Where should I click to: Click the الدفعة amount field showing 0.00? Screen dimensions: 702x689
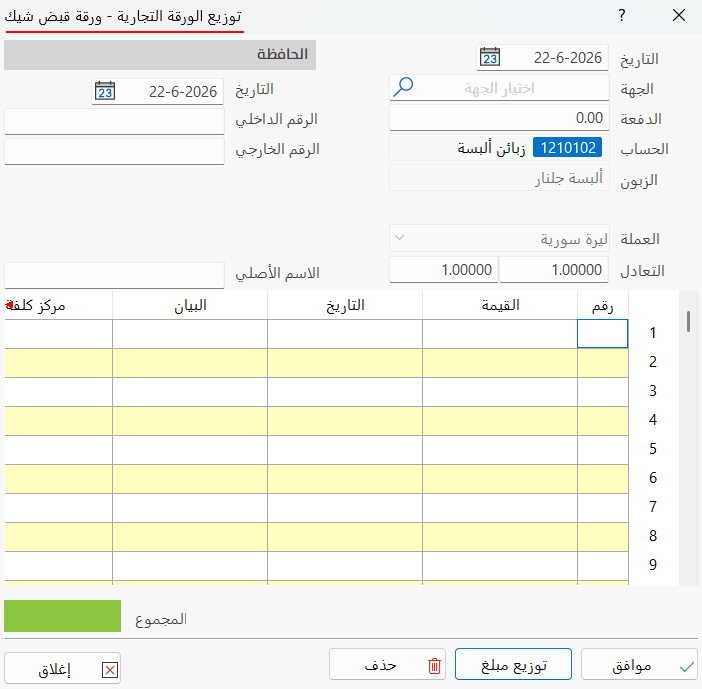[x=499, y=118]
